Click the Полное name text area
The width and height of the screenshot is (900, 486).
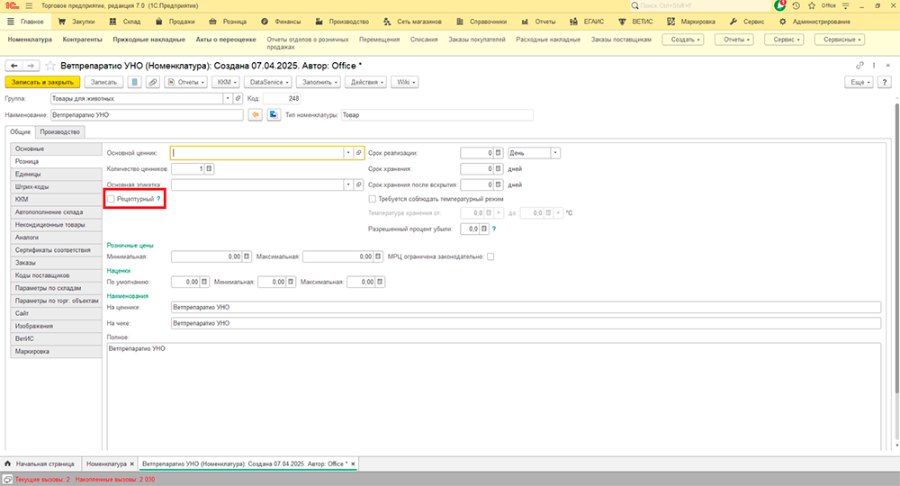click(494, 396)
